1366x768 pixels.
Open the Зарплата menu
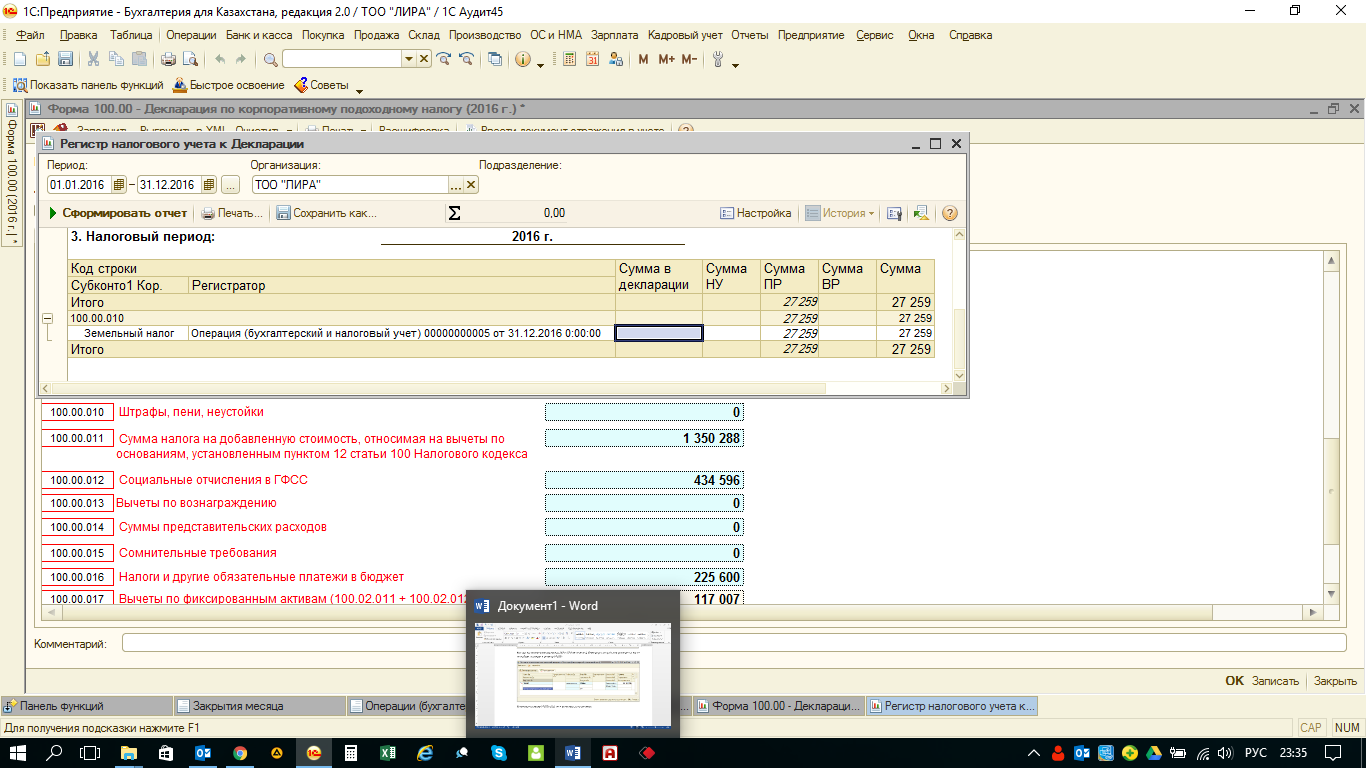[x=614, y=35]
